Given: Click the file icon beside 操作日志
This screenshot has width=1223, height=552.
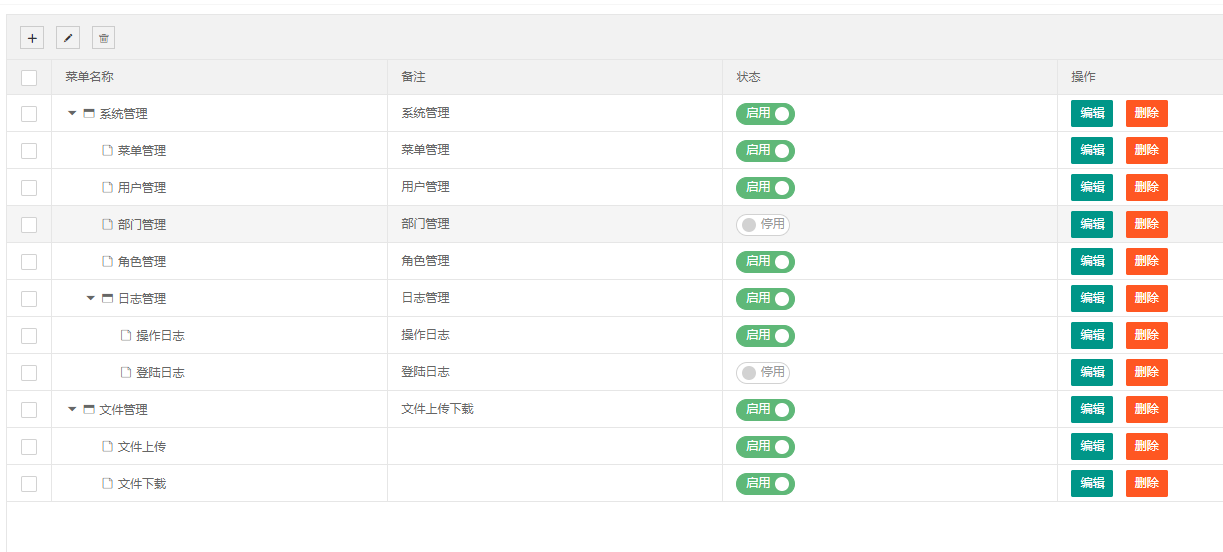Looking at the screenshot, I should [x=126, y=336].
